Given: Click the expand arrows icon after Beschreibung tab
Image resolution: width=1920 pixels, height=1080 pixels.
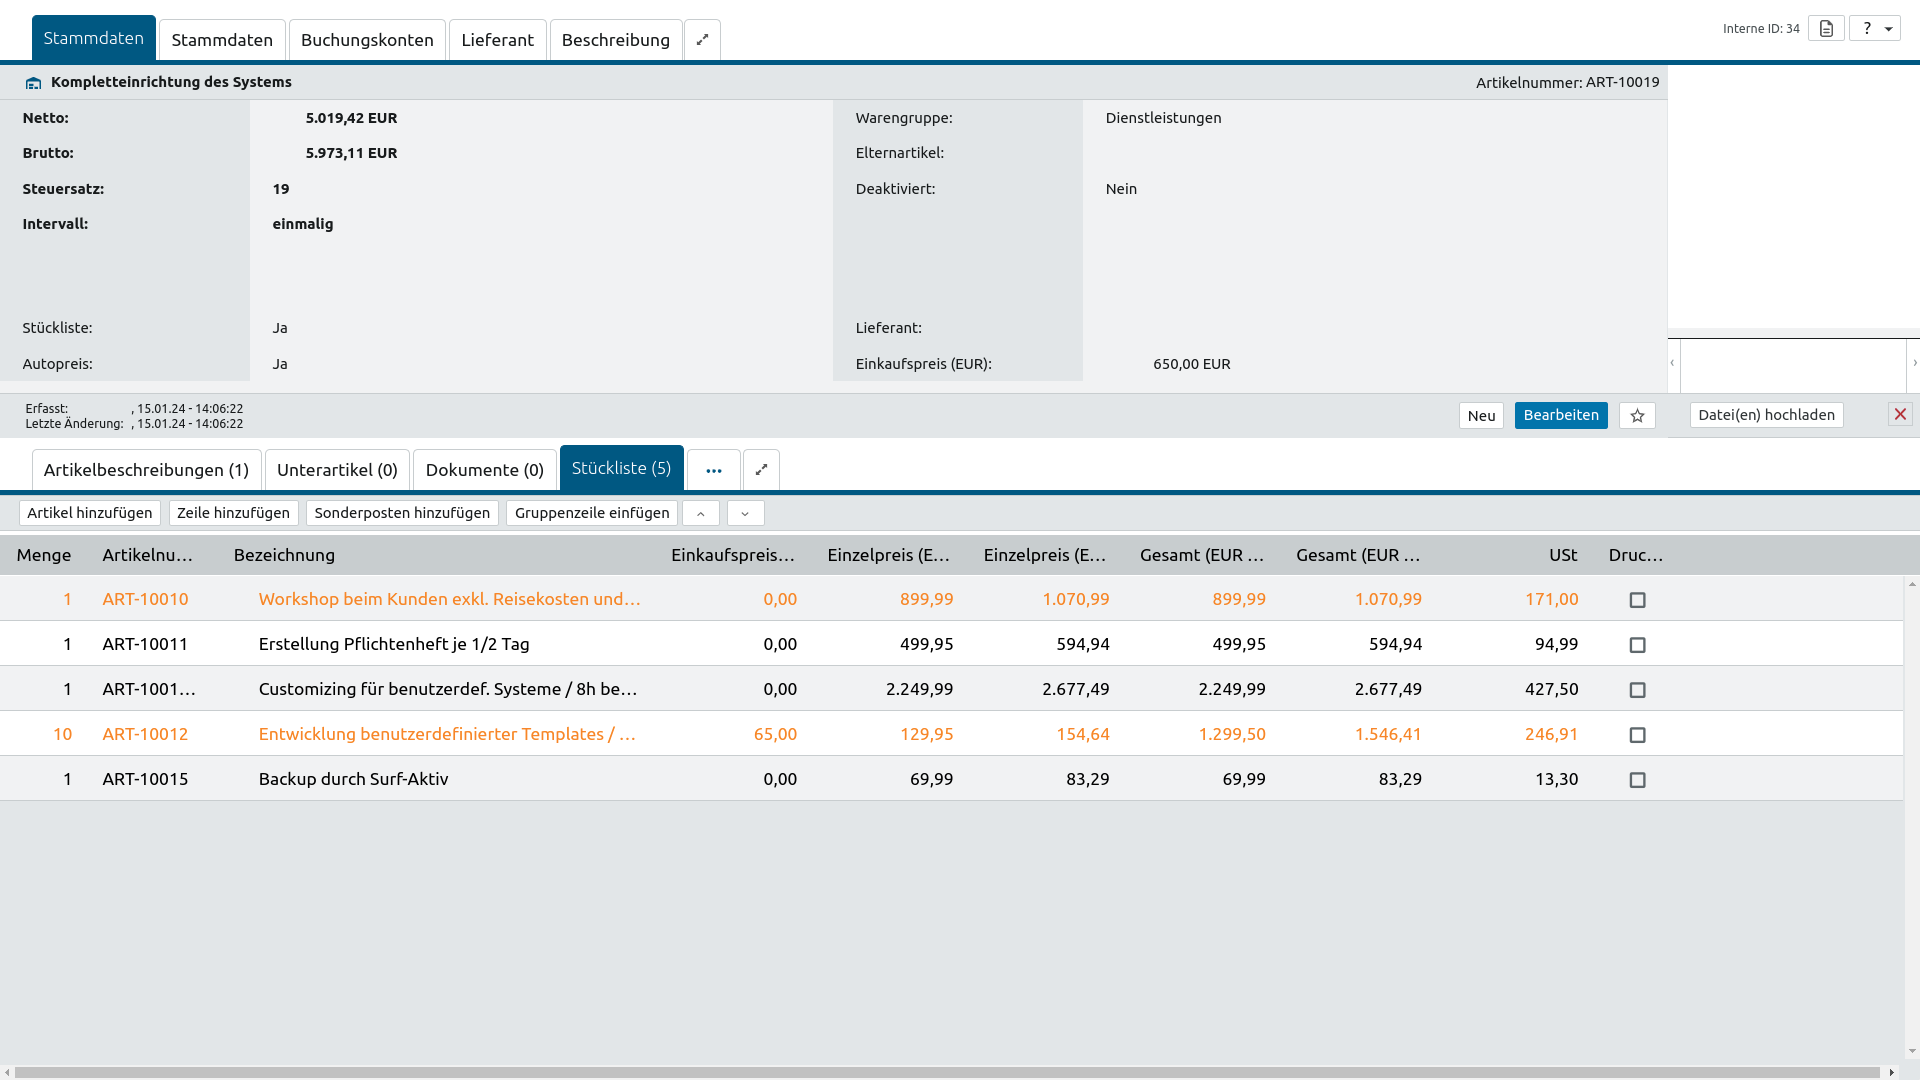Looking at the screenshot, I should pyautogui.click(x=702, y=40).
